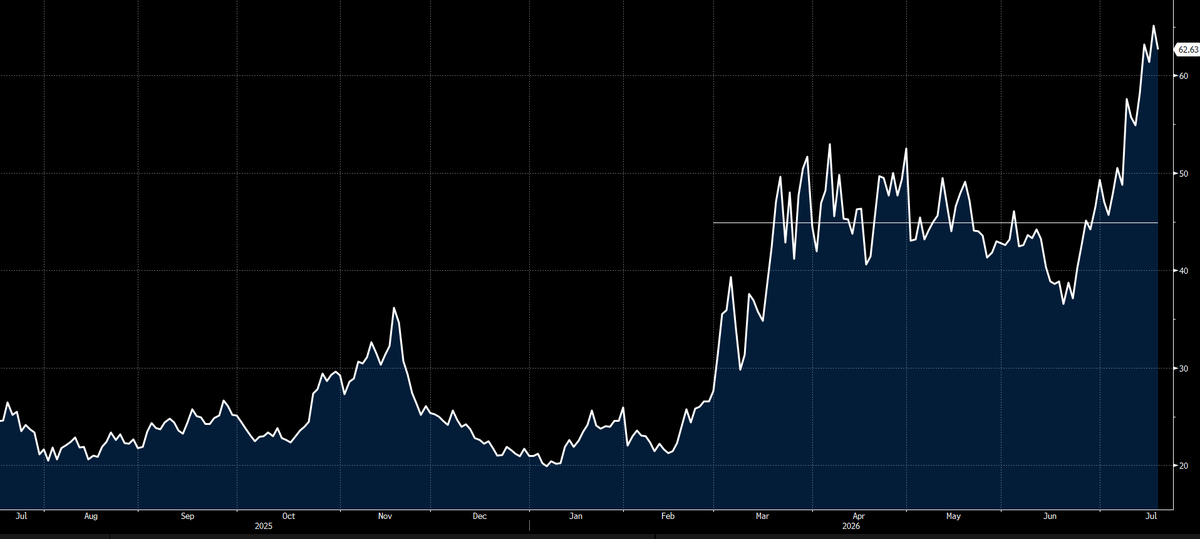
Task: Click the Dec month label
Action: [x=479, y=516]
